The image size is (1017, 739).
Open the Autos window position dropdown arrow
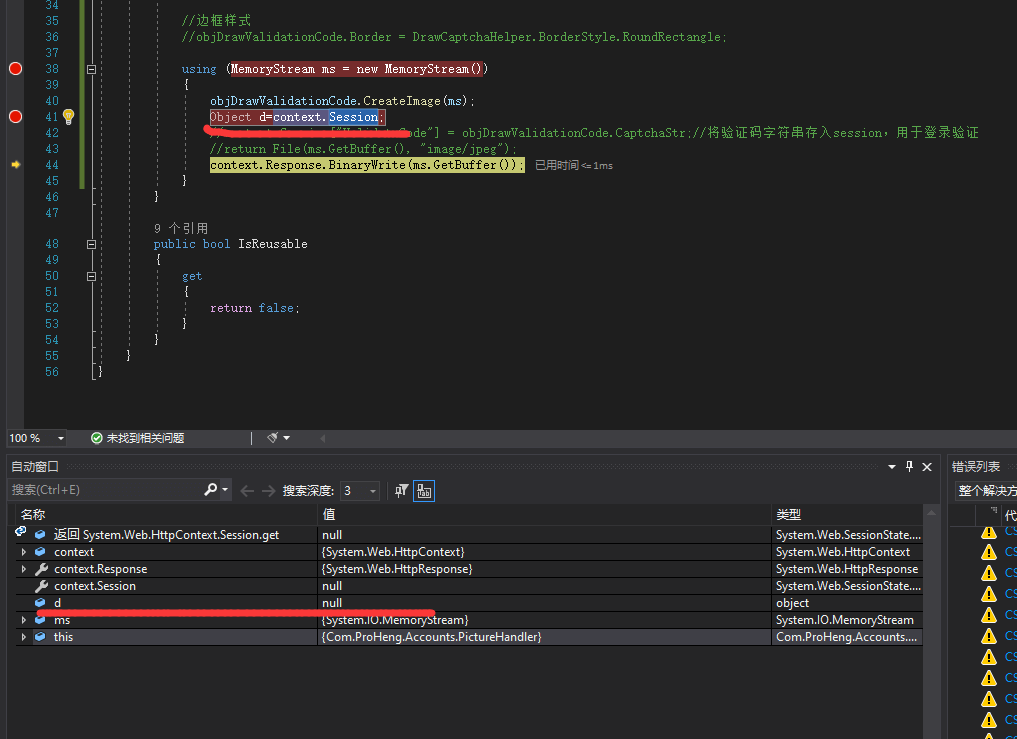(x=892, y=467)
